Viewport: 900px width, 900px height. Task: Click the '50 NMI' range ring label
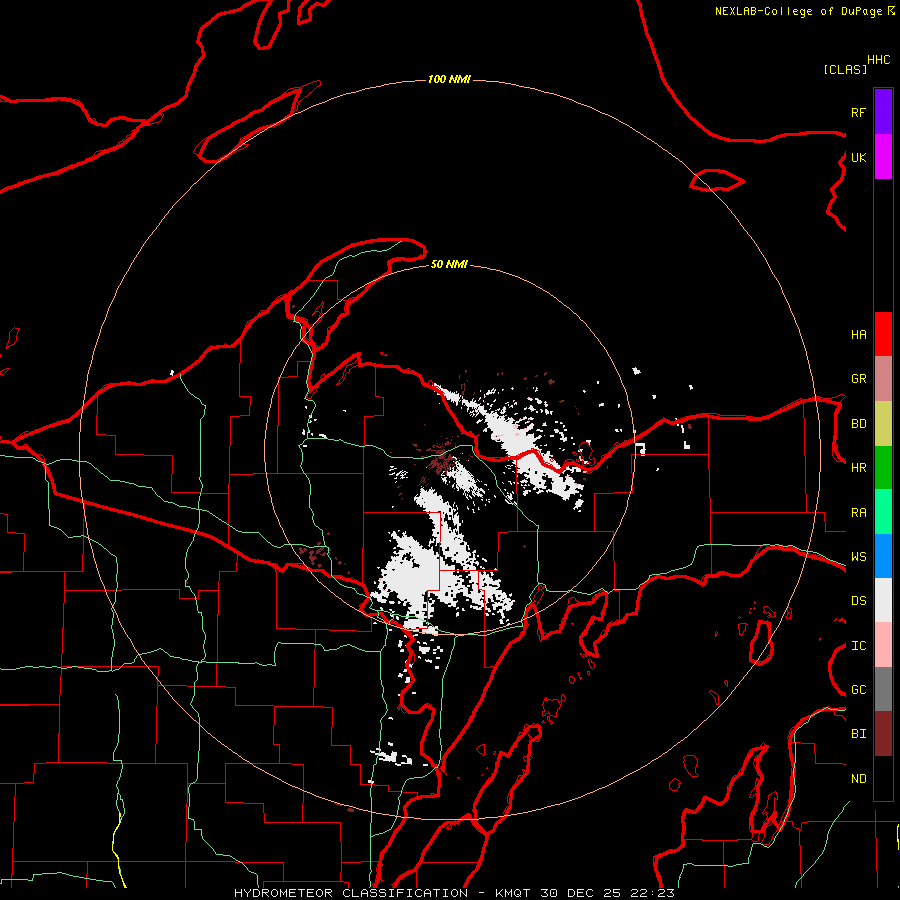pos(449,264)
